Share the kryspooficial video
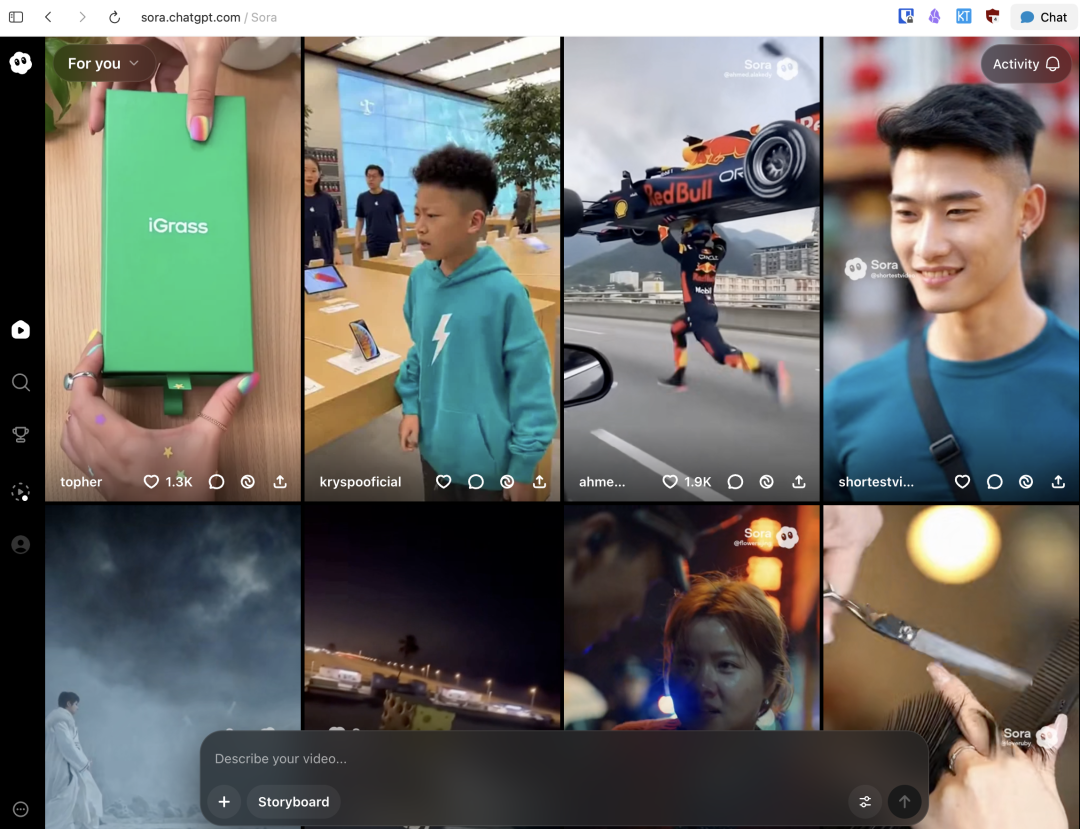This screenshot has width=1080, height=829. pos(539,482)
